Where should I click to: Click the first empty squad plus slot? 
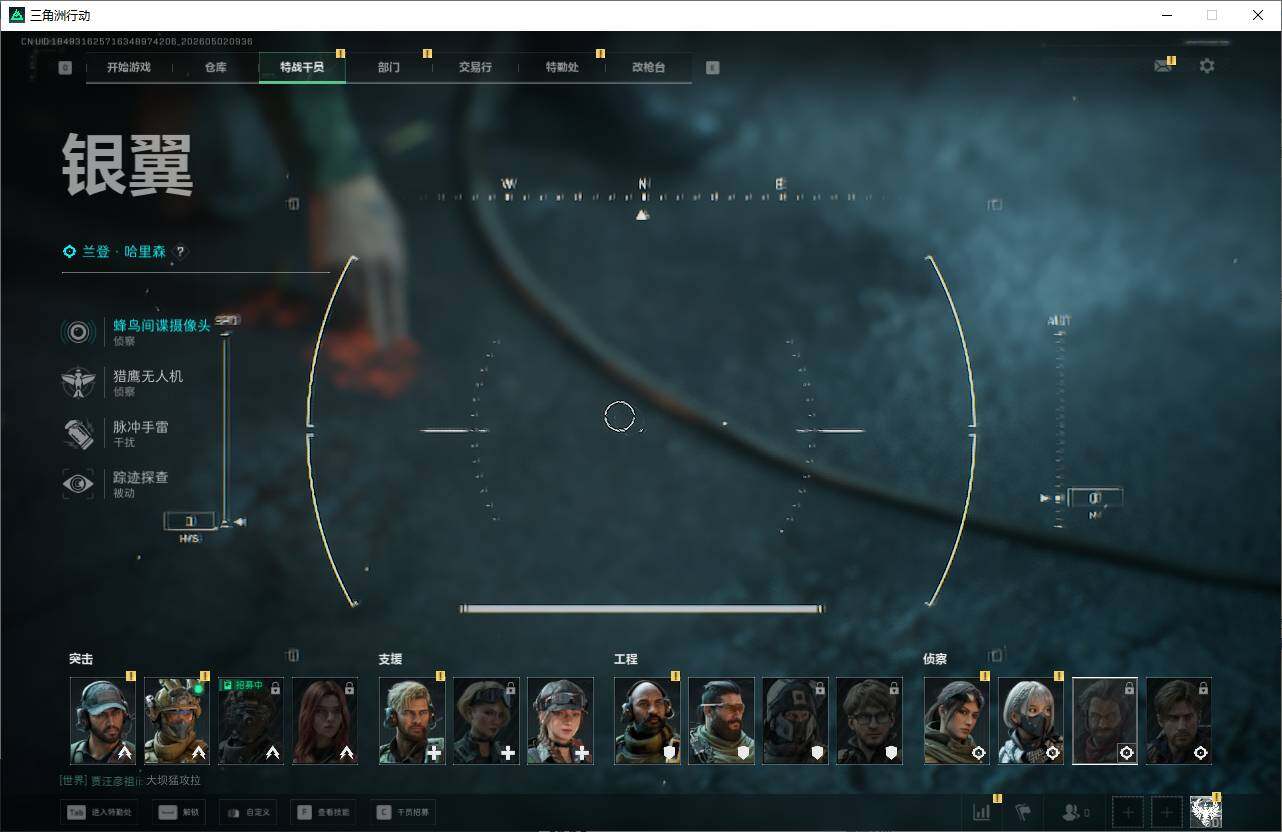point(1128,812)
